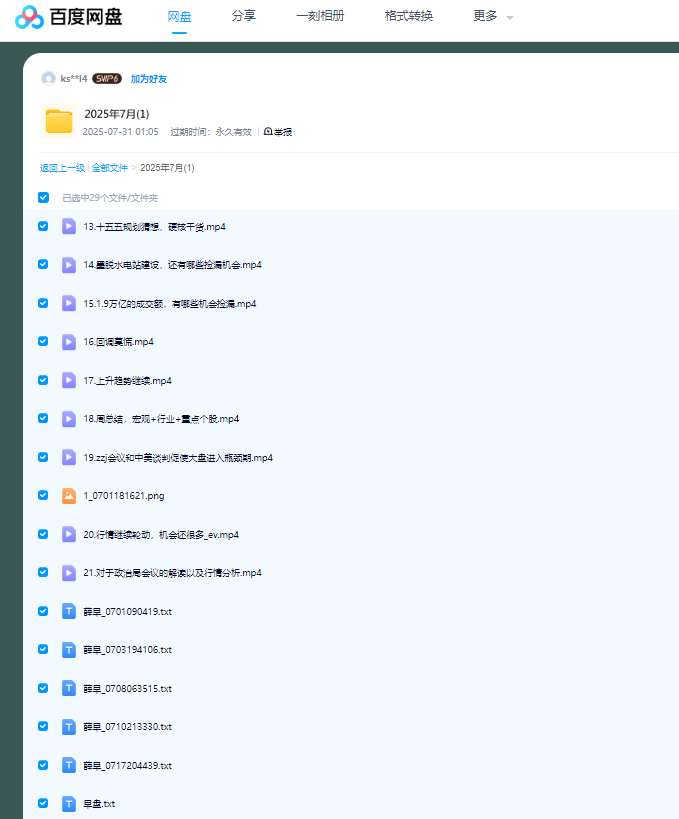
Task: Uncheck checkbox for 19.zzj会议 video
Action: click(43, 457)
